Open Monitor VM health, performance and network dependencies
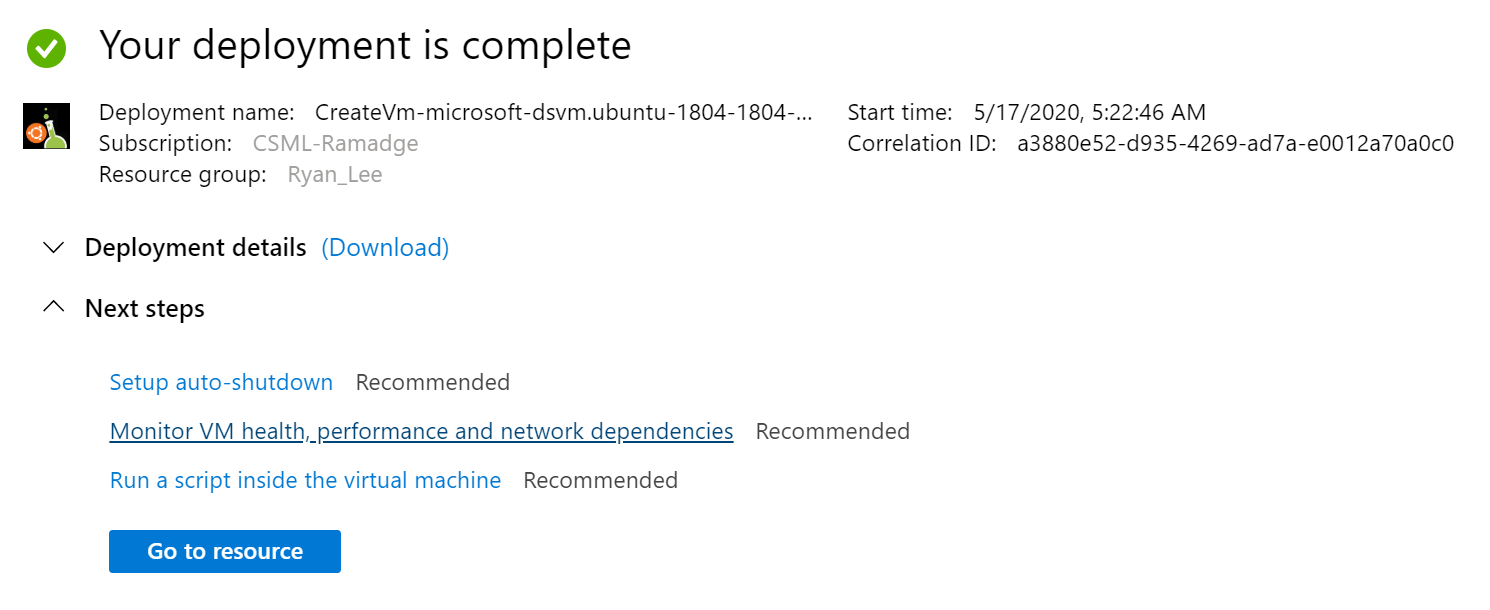Screen dimensions: 1490x610 [x=421, y=431]
